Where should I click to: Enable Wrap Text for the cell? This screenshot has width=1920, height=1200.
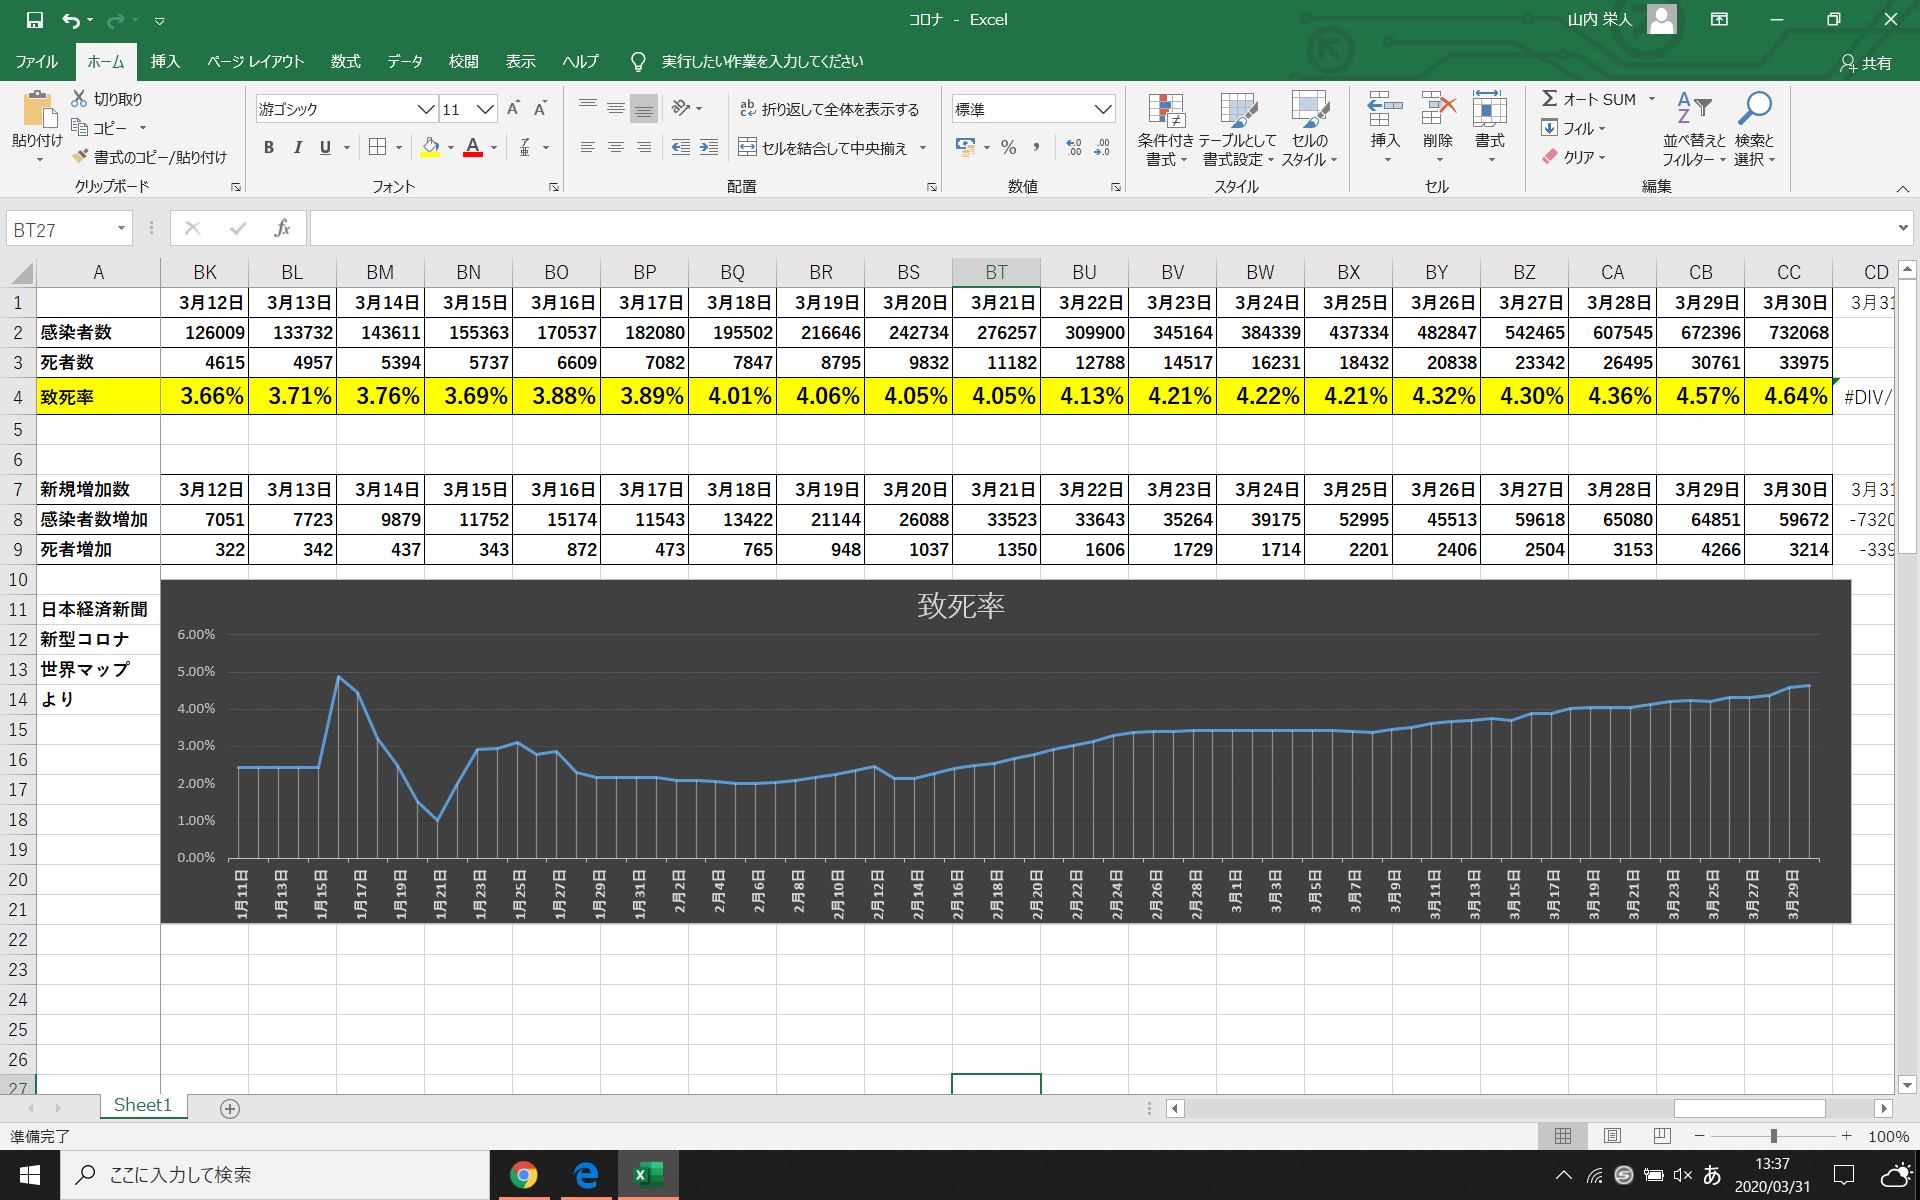tap(829, 109)
